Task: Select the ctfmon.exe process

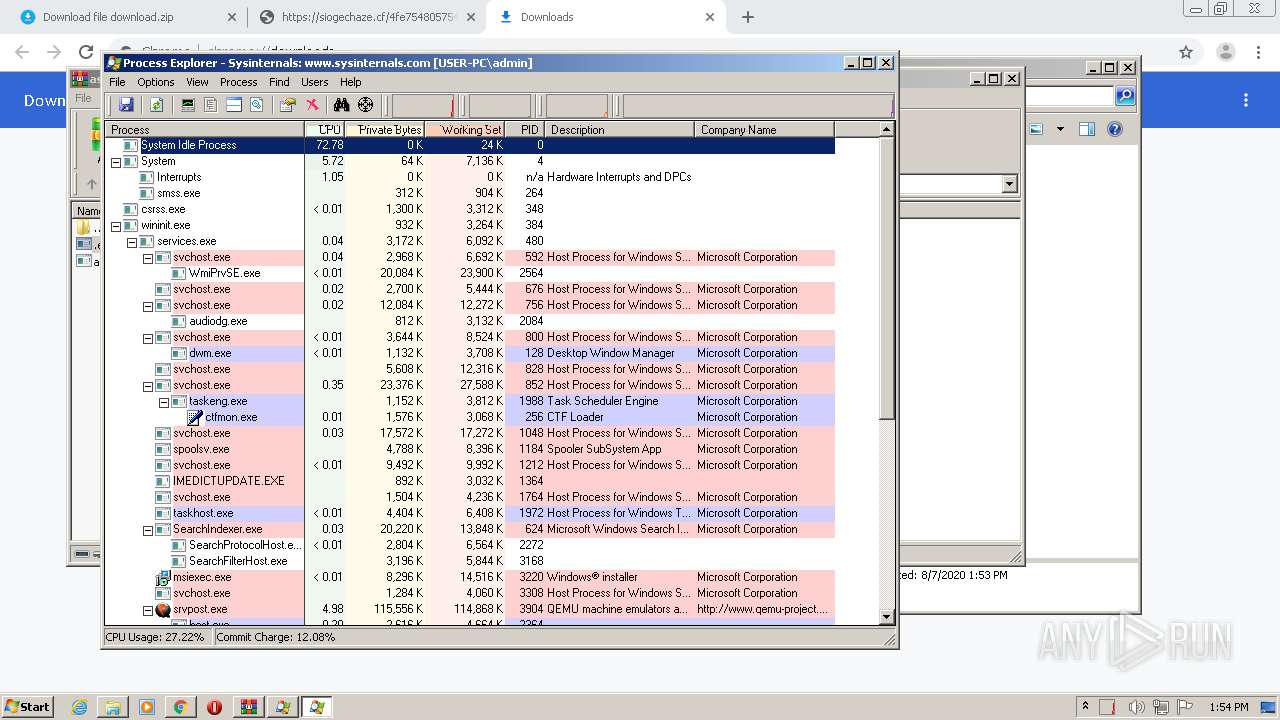Action: (x=470, y=417)
